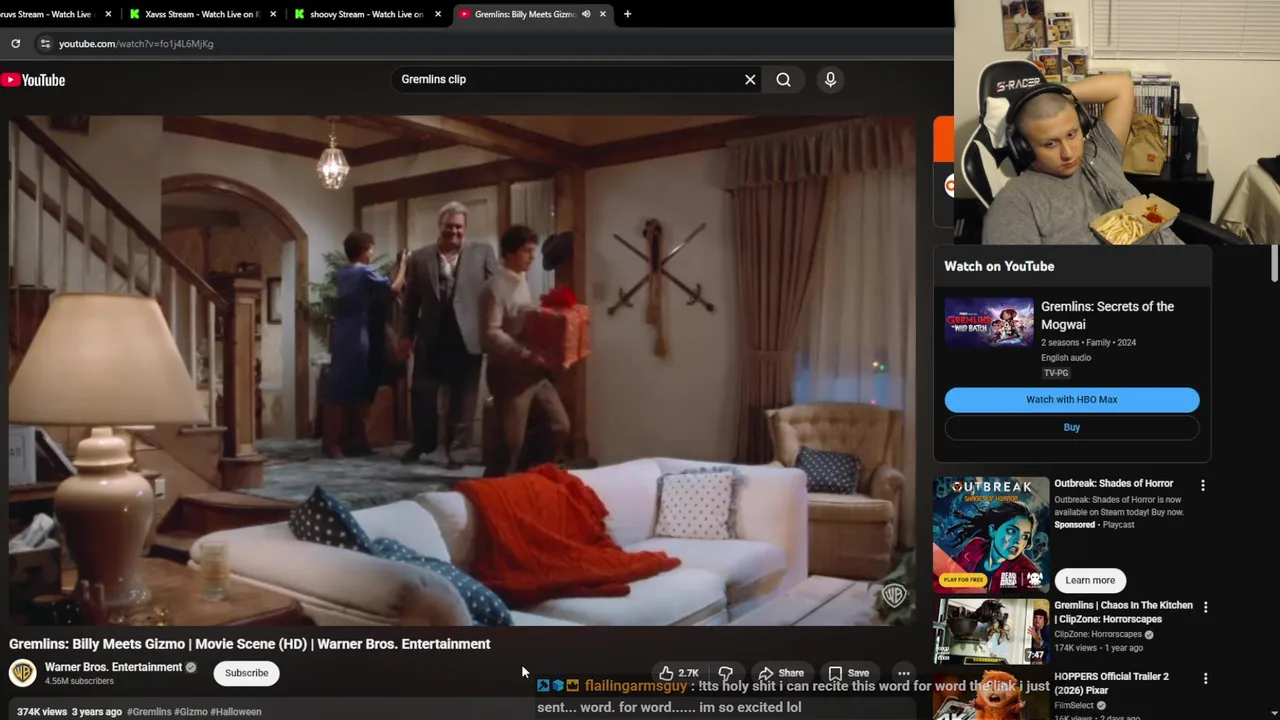Open Outbreak: Shades of Horror ad thumbnail
This screenshot has height=720, width=1280.
tap(991, 534)
